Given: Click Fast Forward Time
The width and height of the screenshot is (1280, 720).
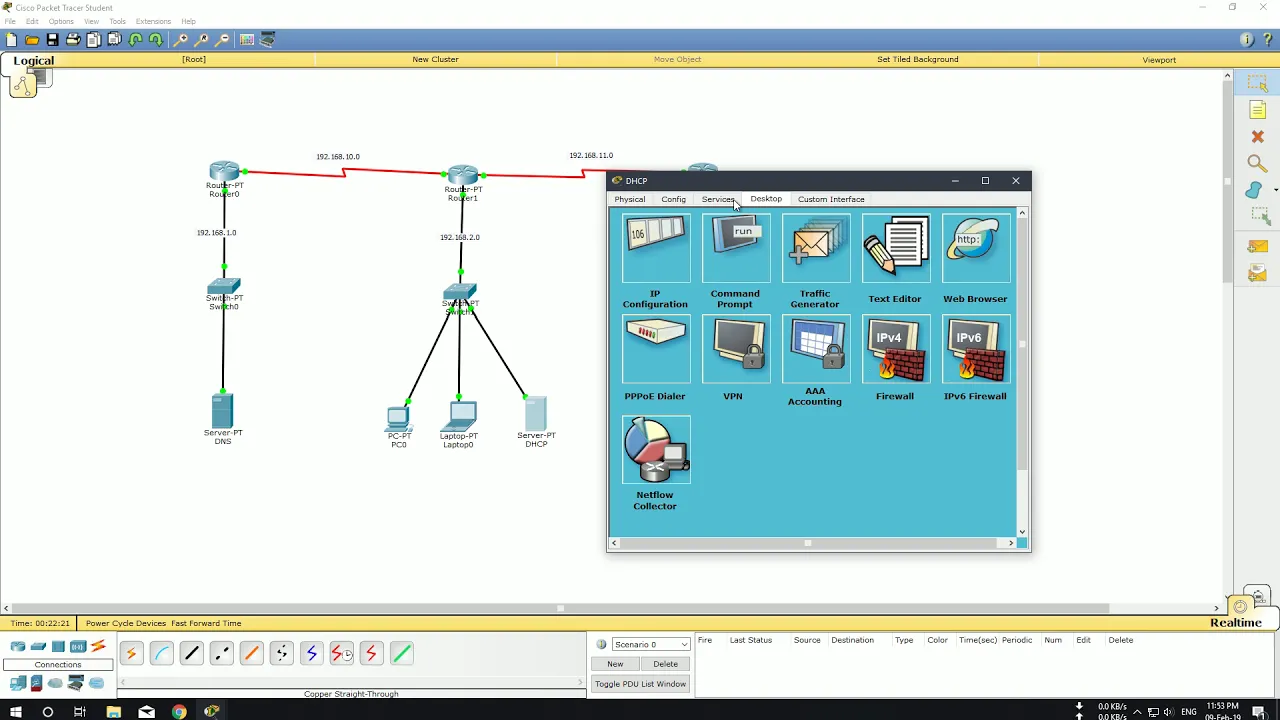Looking at the screenshot, I should point(206,623).
